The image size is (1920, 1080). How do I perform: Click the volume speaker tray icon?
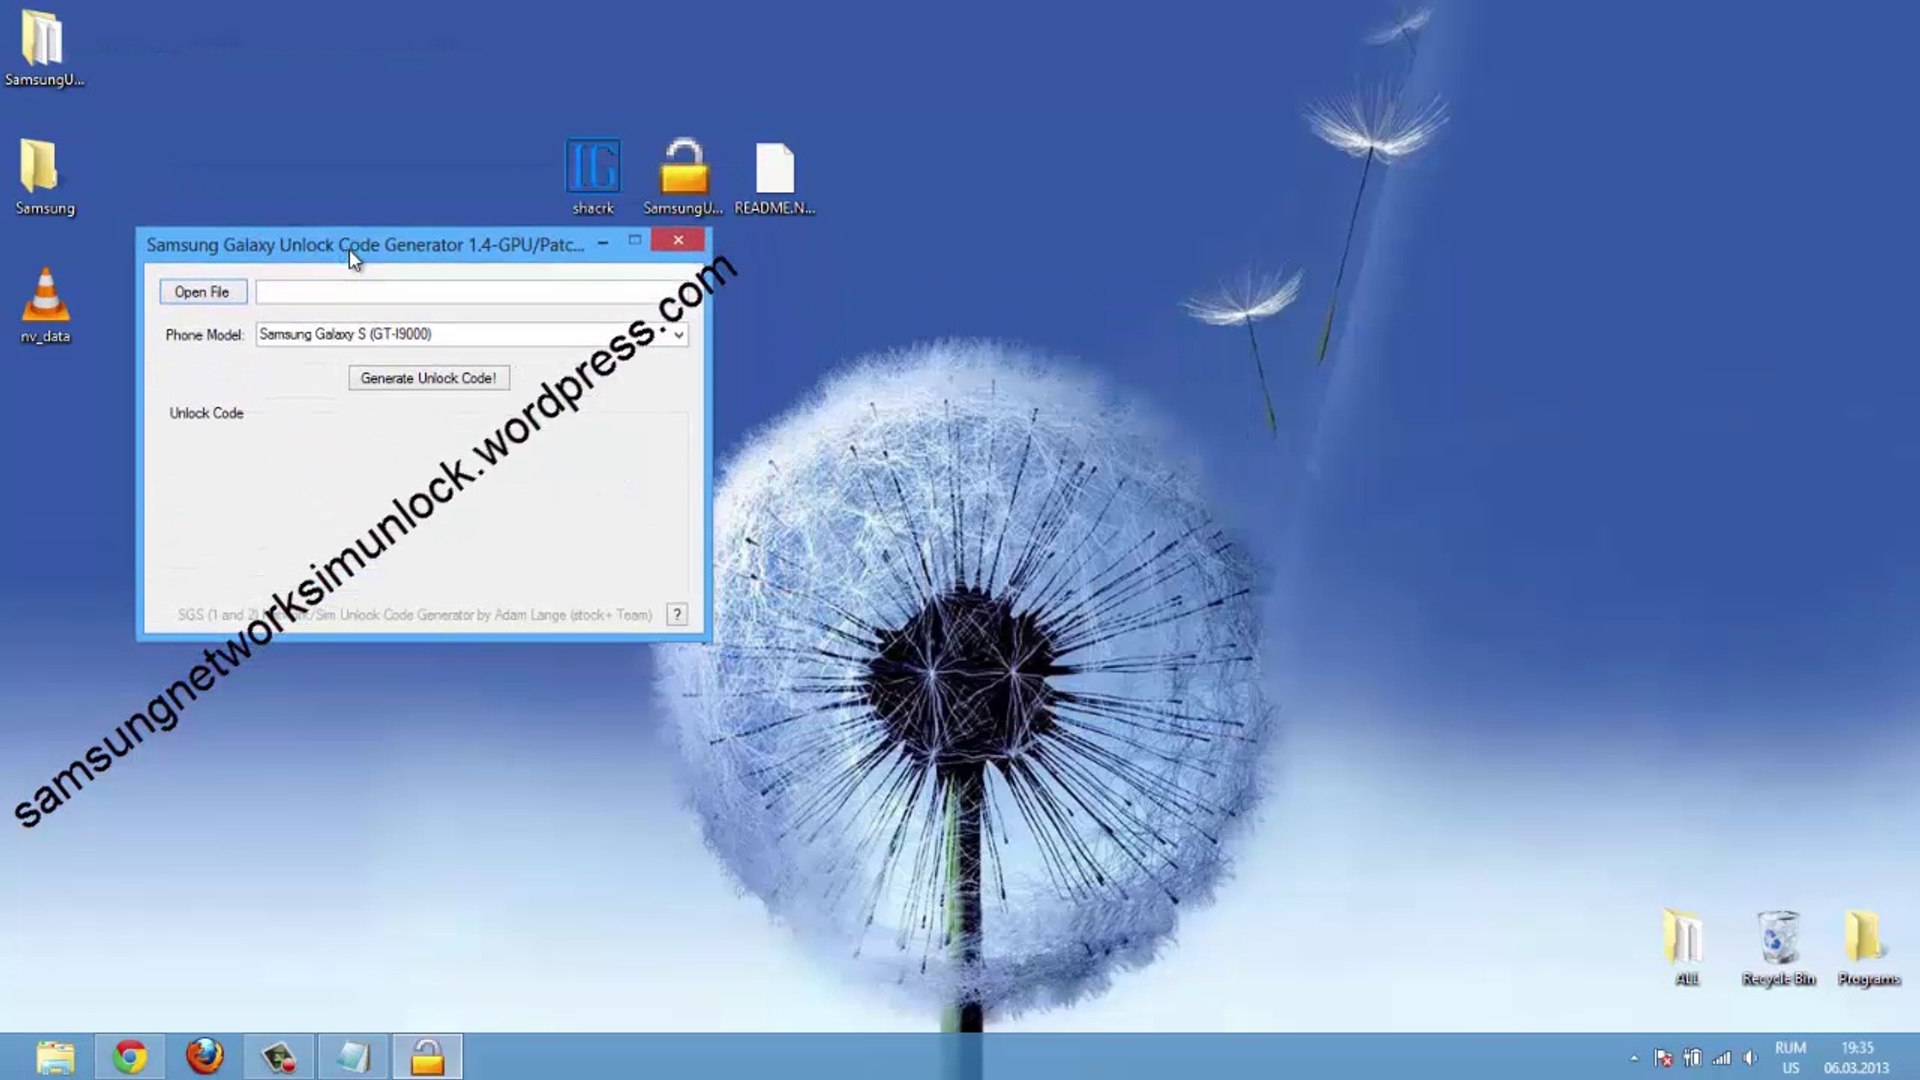pyautogui.click(x=1750, y=1058)
